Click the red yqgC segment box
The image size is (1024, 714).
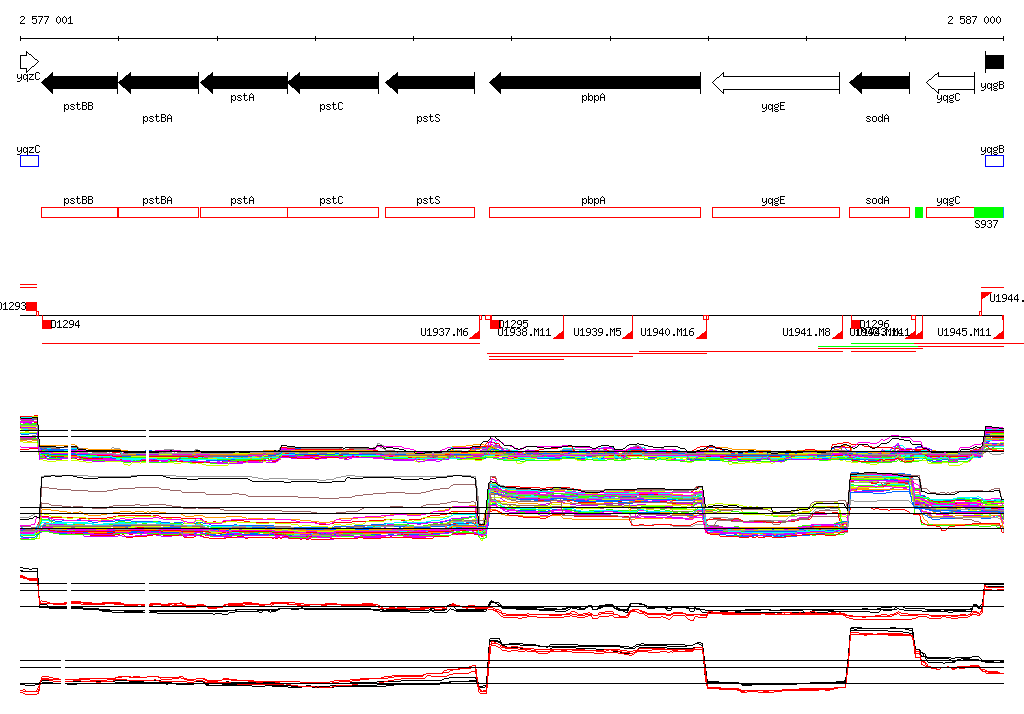point(950,212)
